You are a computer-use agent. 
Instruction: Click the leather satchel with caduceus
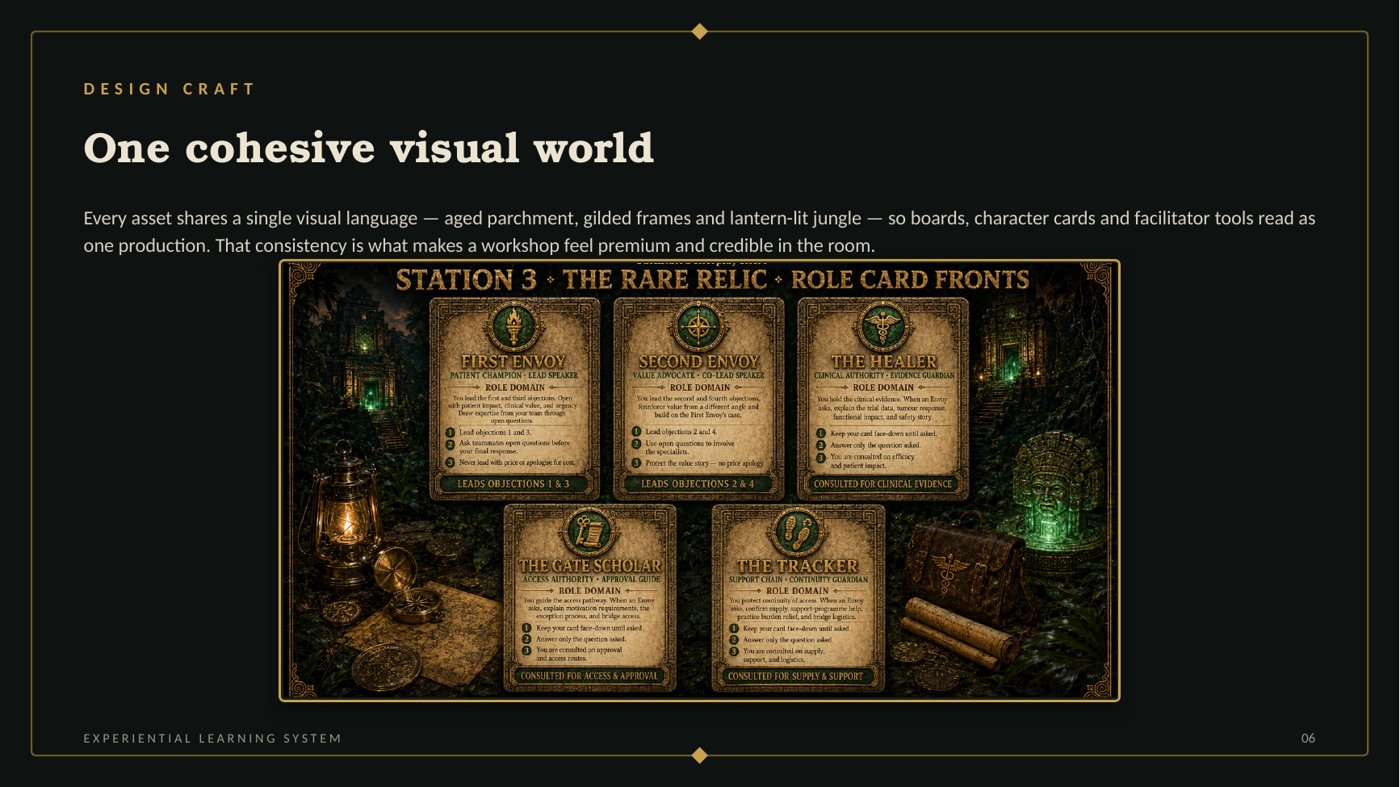pos(968,560)
